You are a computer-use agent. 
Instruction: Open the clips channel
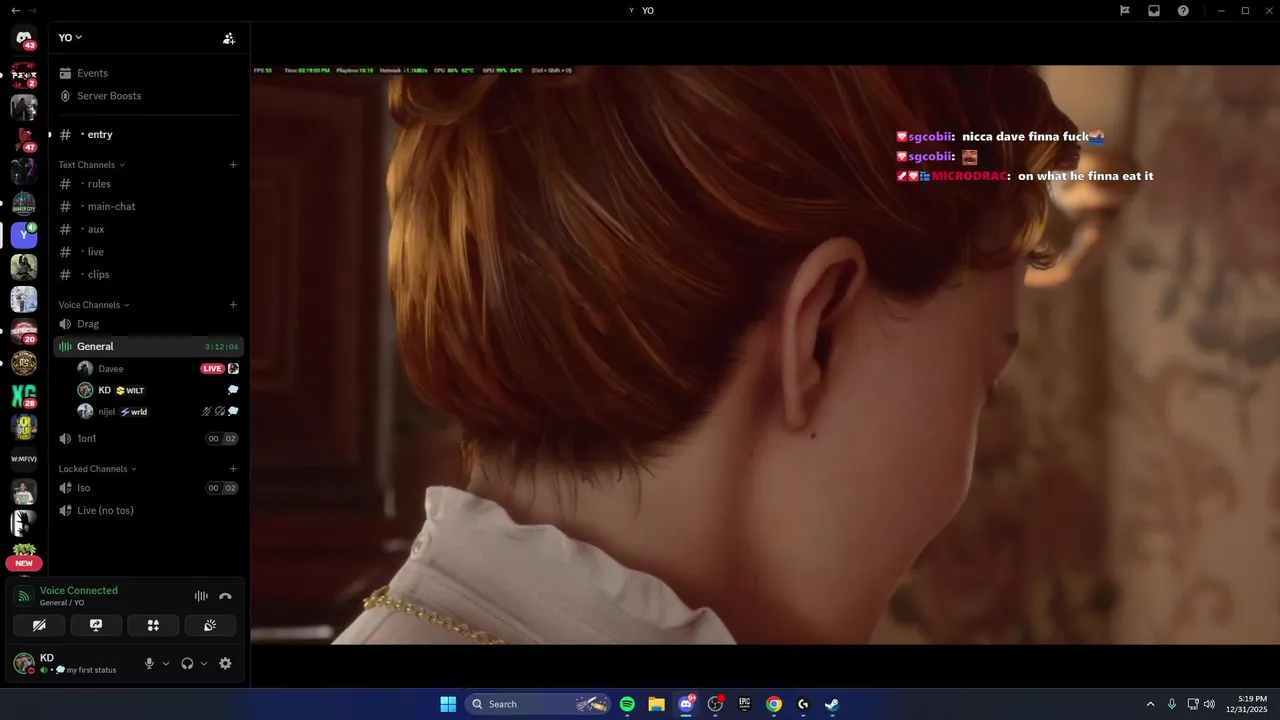(148, 274)
